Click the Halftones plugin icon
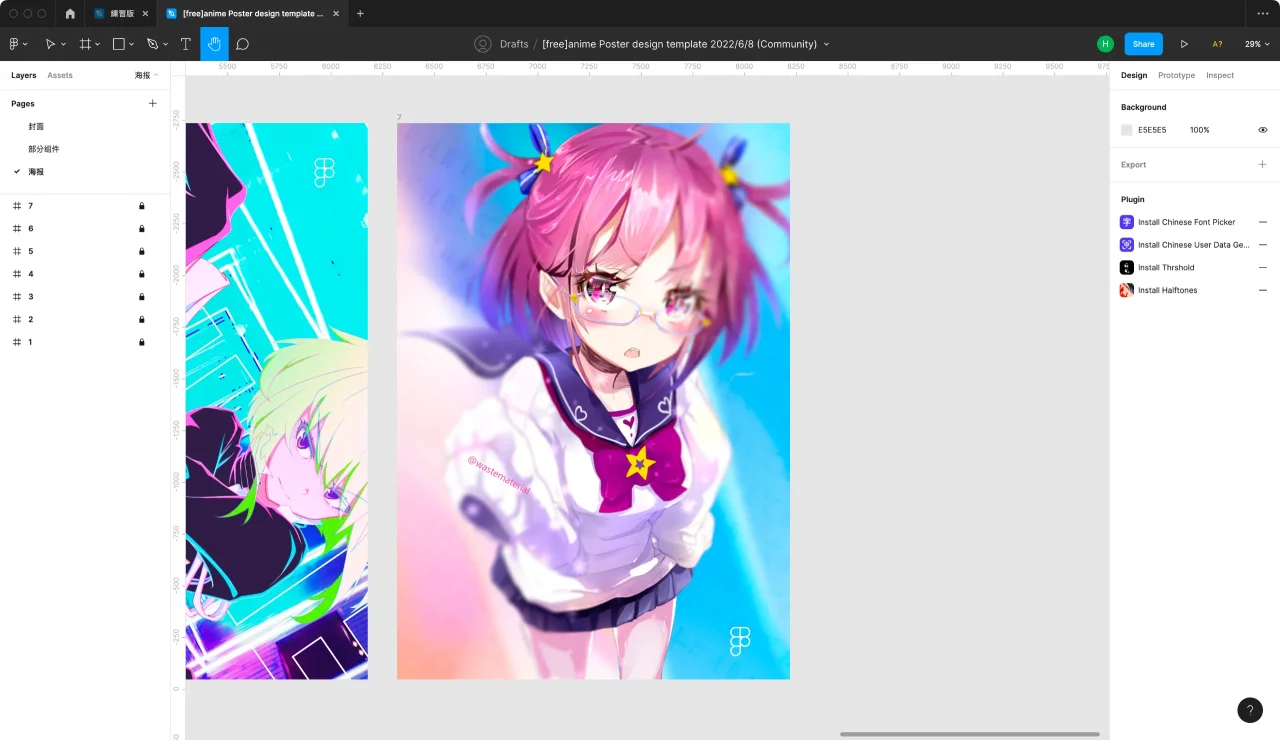Viewport: 1280px width, 740px height. point(1127,290)
